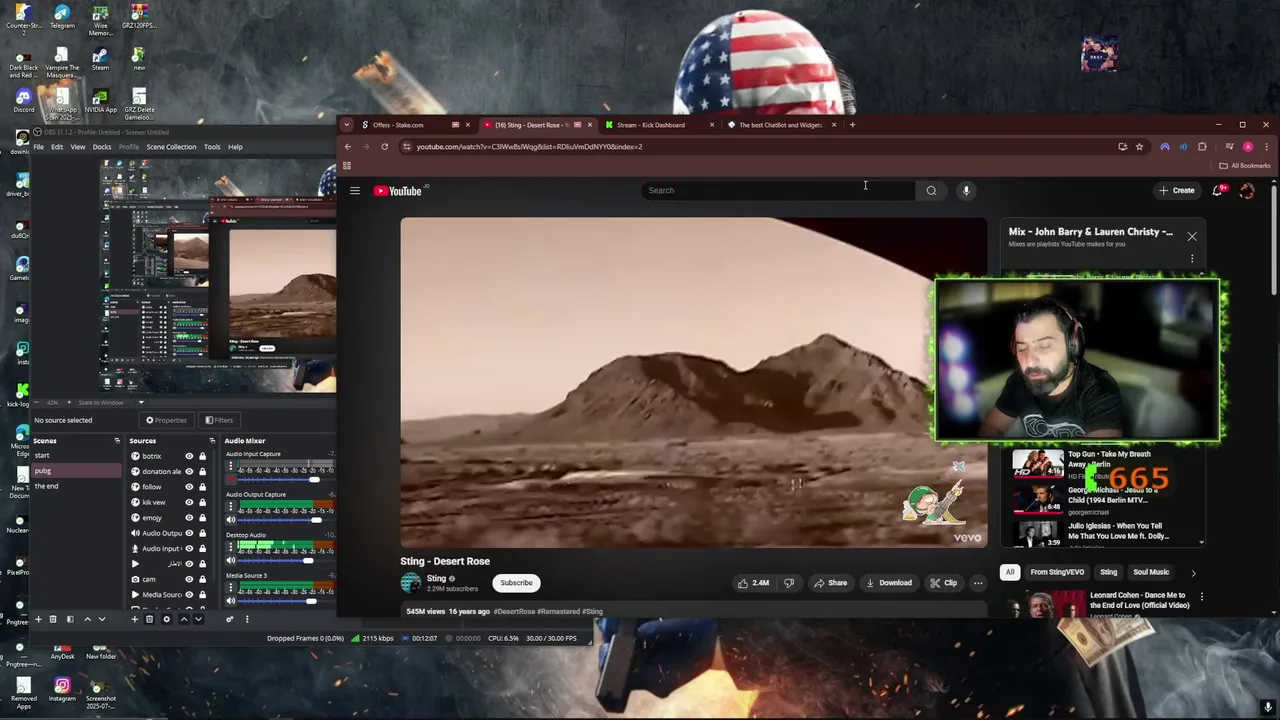Open OBS Scene Collection menu

tap(171, 147)
